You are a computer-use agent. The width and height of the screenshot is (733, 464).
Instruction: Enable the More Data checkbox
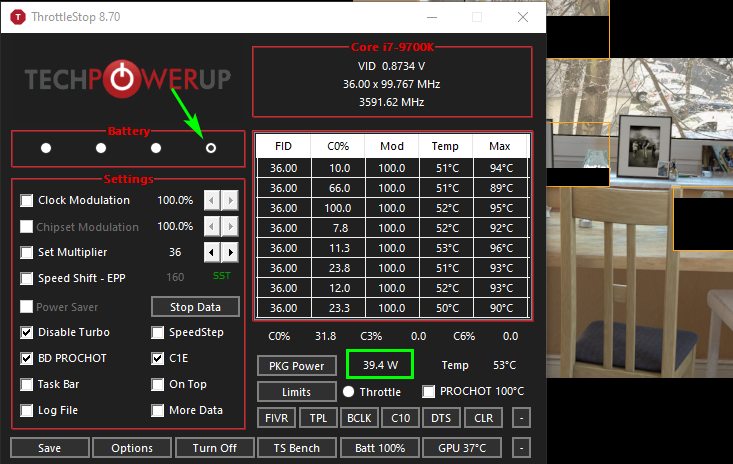[x=158, y=410]
